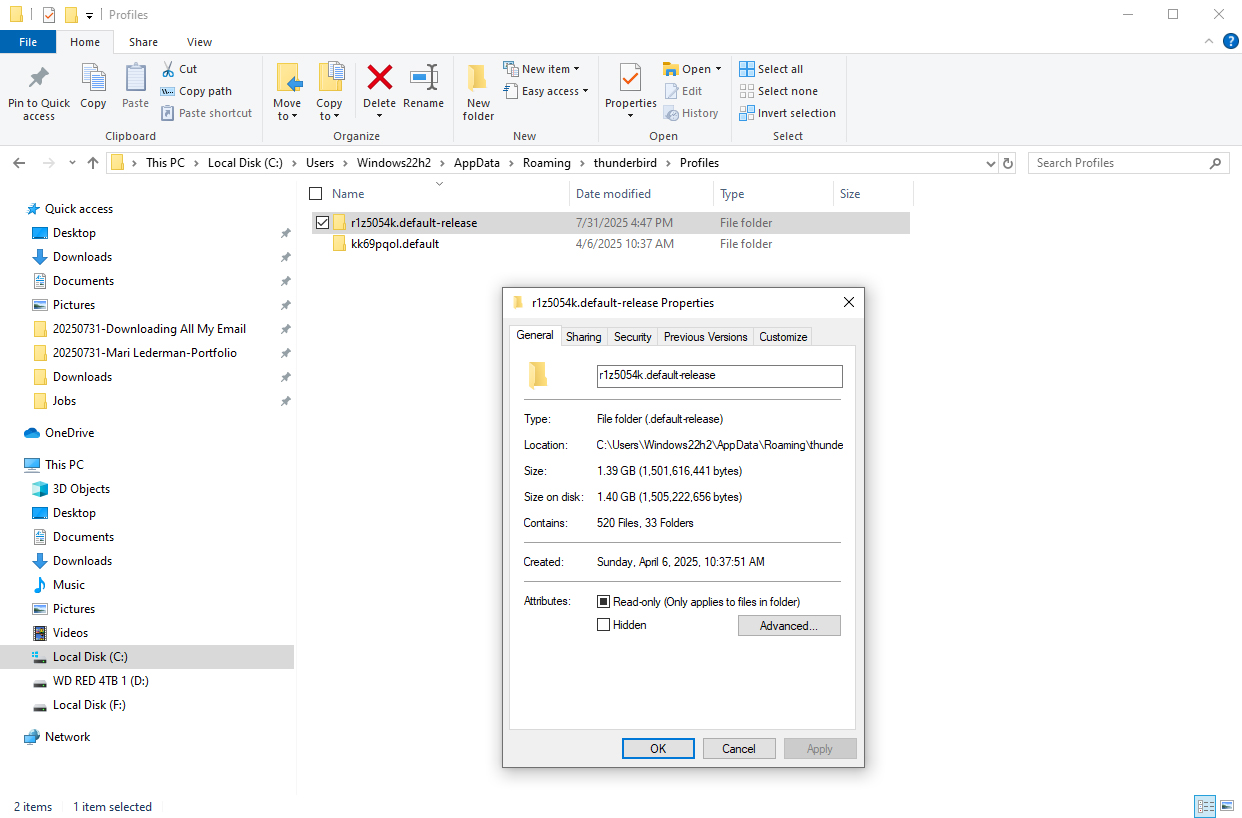Click Select none in ribbon
This screenshot has width=1242, height=818.
tap(778, 91)
